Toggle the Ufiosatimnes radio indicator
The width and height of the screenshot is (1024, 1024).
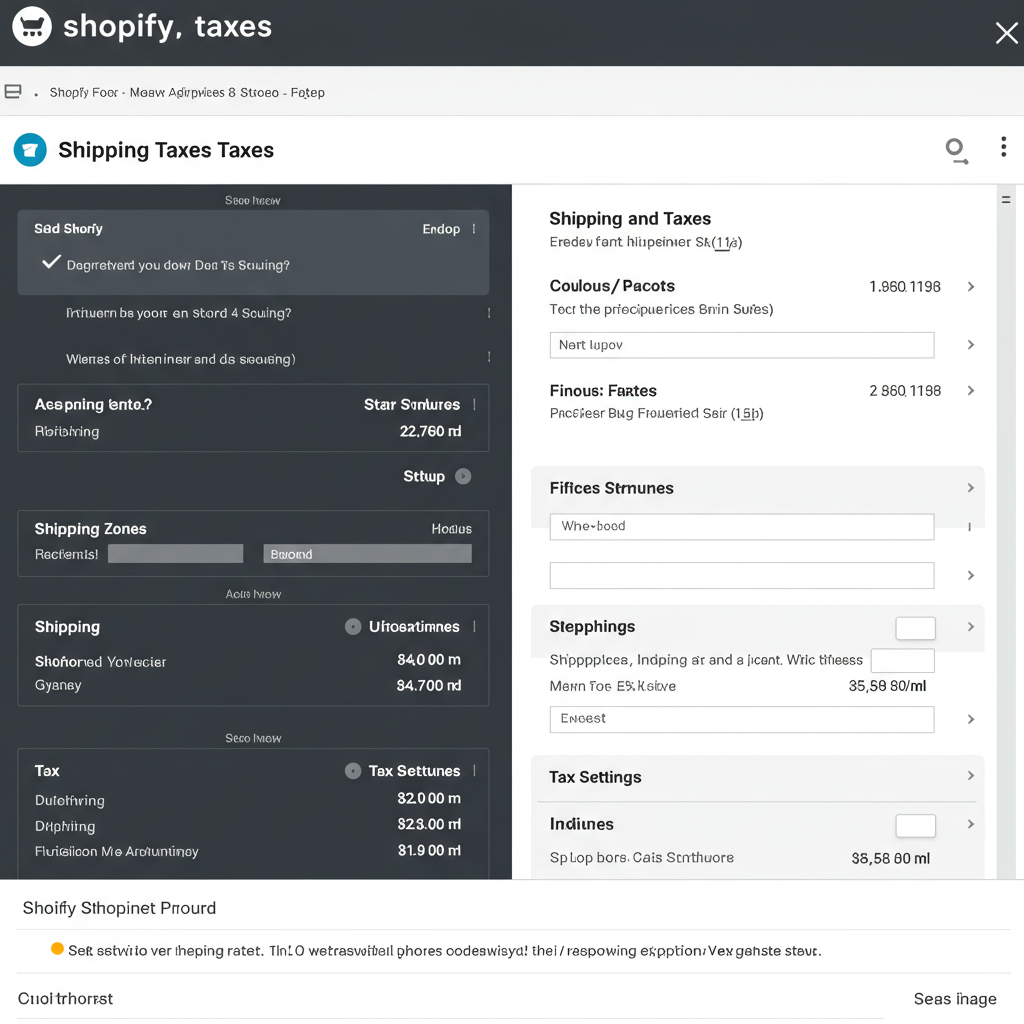click(x=353, y=627)
